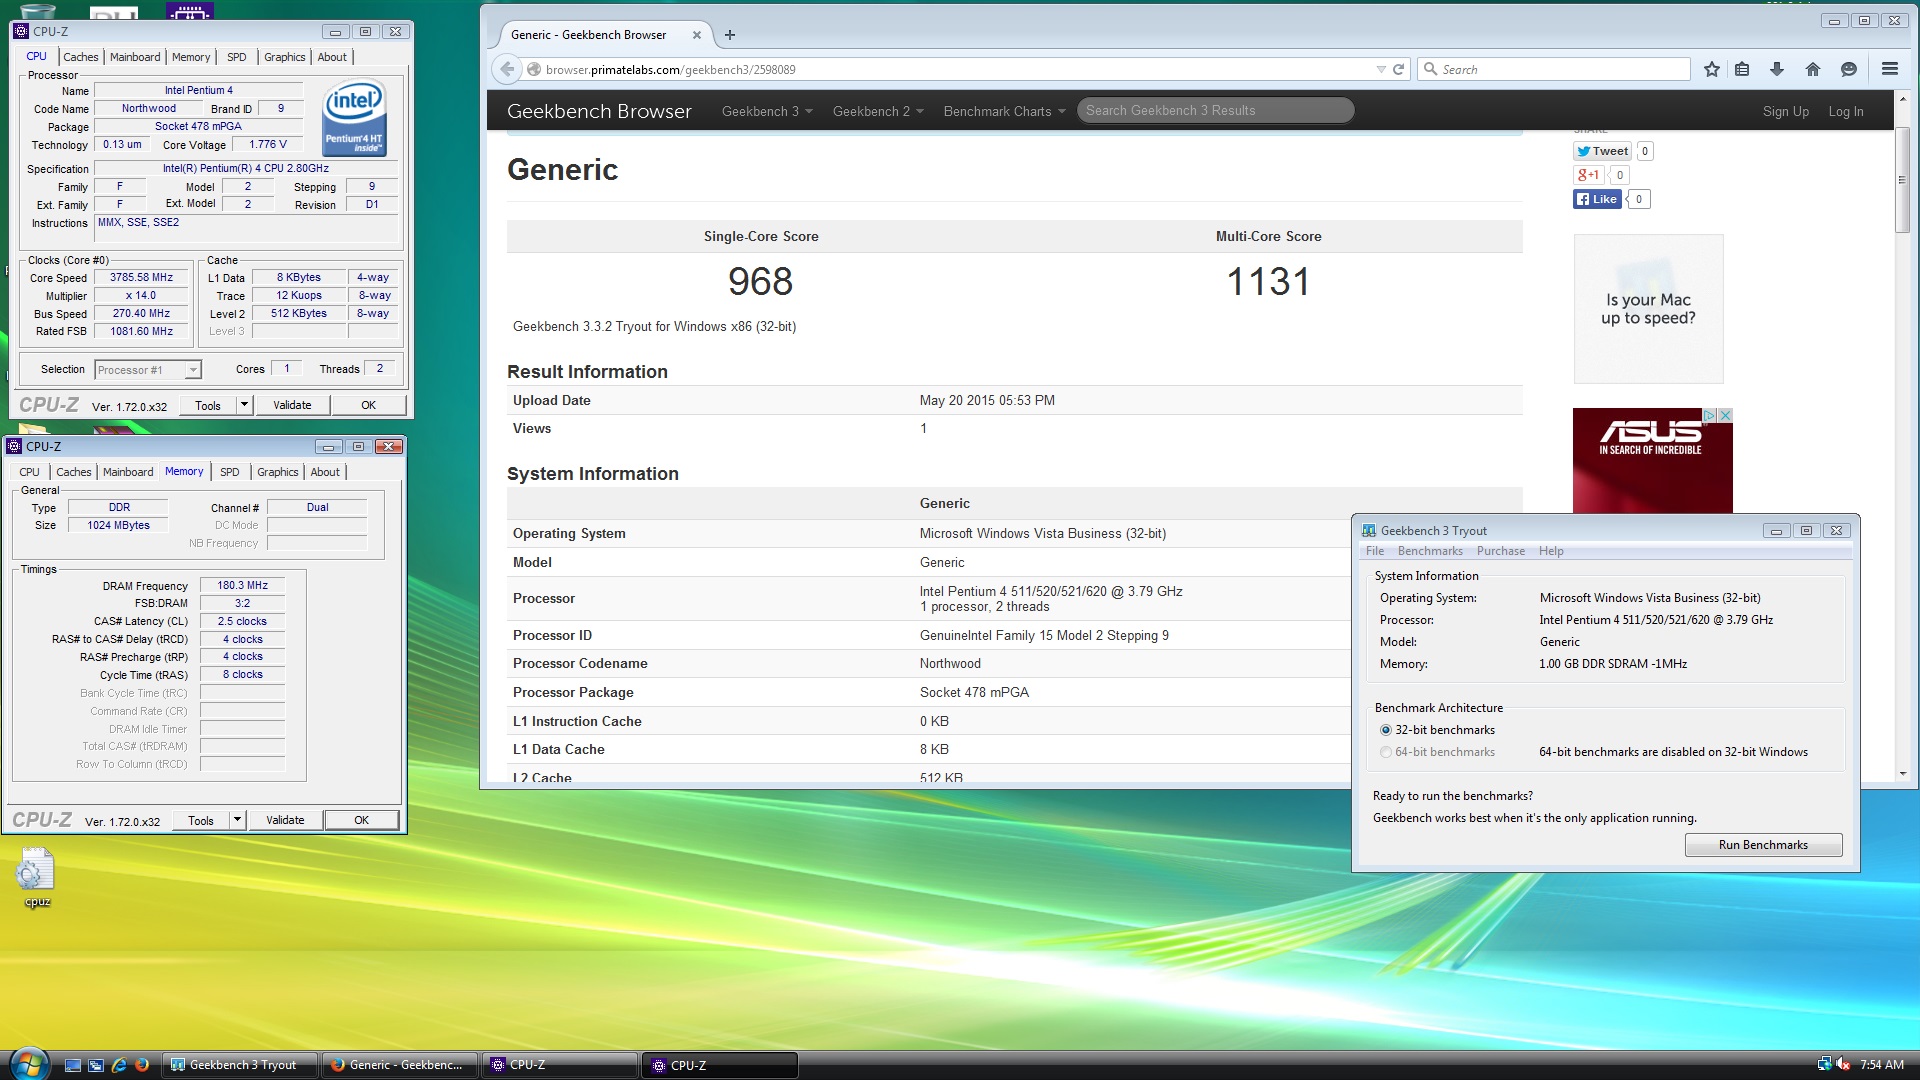Go to the Firefox home page icon

1812,69
